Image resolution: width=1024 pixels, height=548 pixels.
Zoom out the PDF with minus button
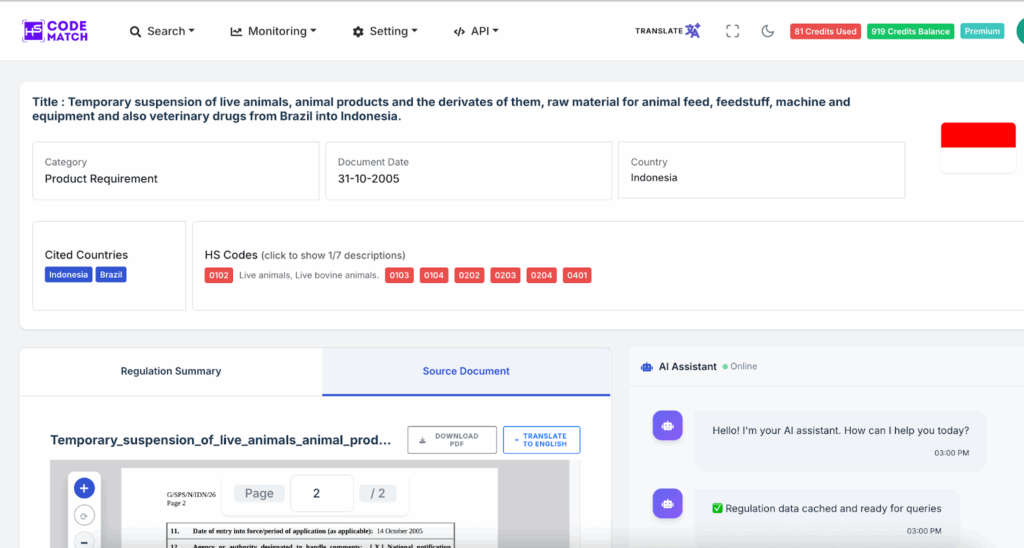(84, 541)
